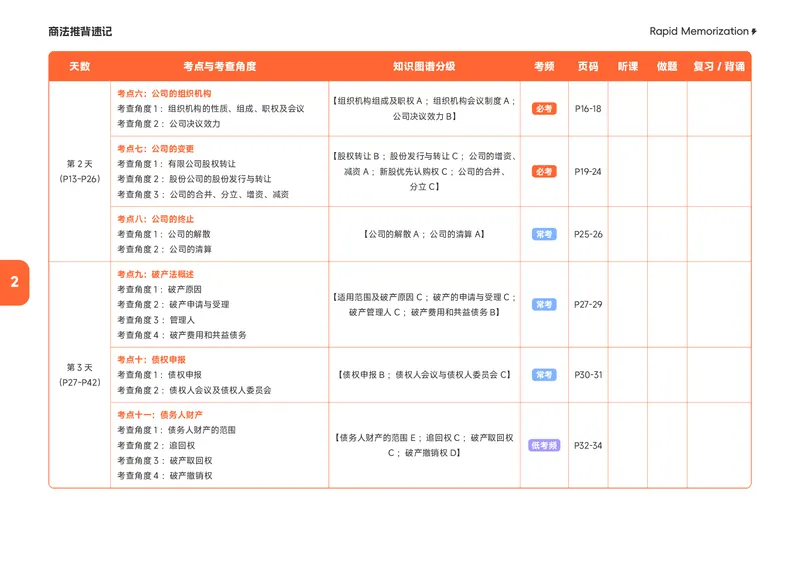800x566 pixels.
Task: Click page reference P16-18
Action: (588, 109)
